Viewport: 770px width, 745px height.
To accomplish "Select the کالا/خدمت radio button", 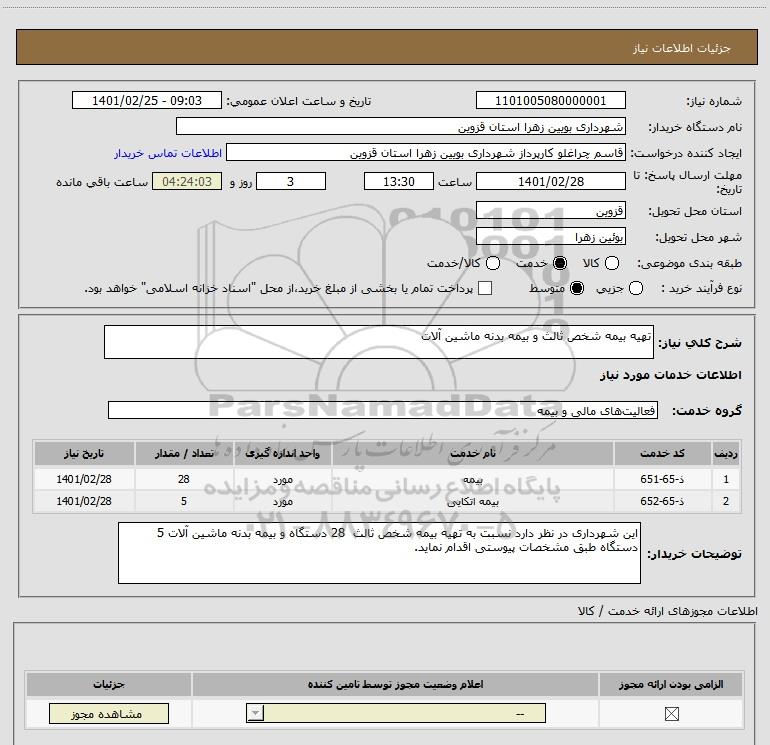I will pos(493,263).
